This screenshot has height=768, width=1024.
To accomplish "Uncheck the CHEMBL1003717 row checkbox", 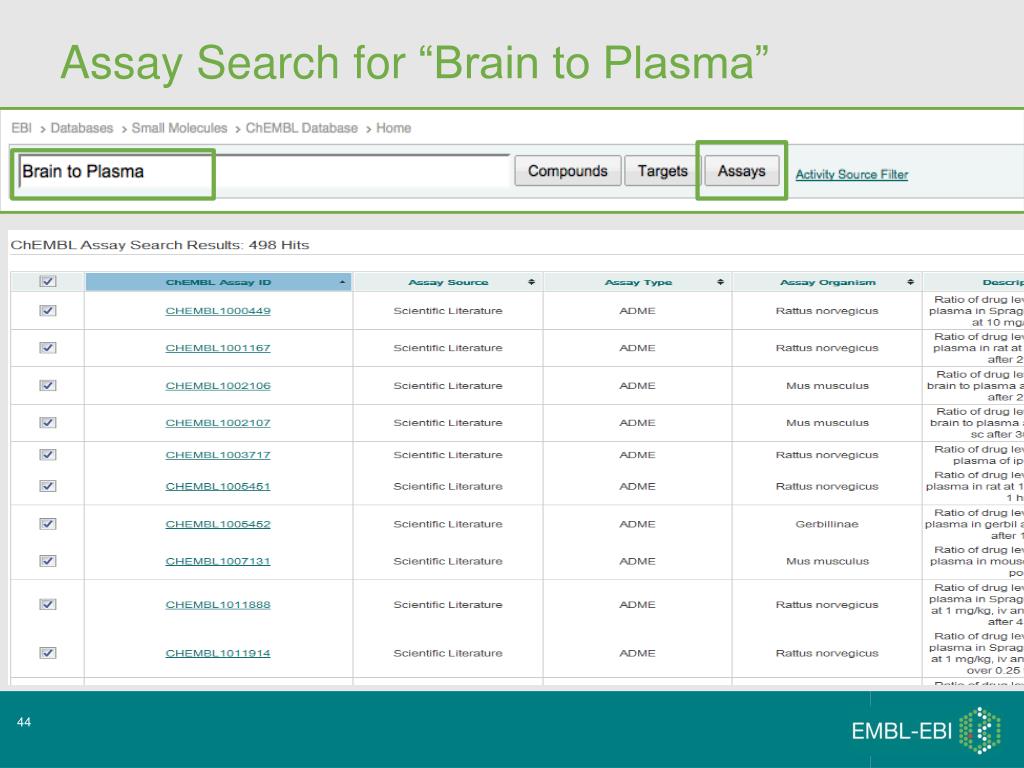I will pyautogui.click(x=48, y=455).
